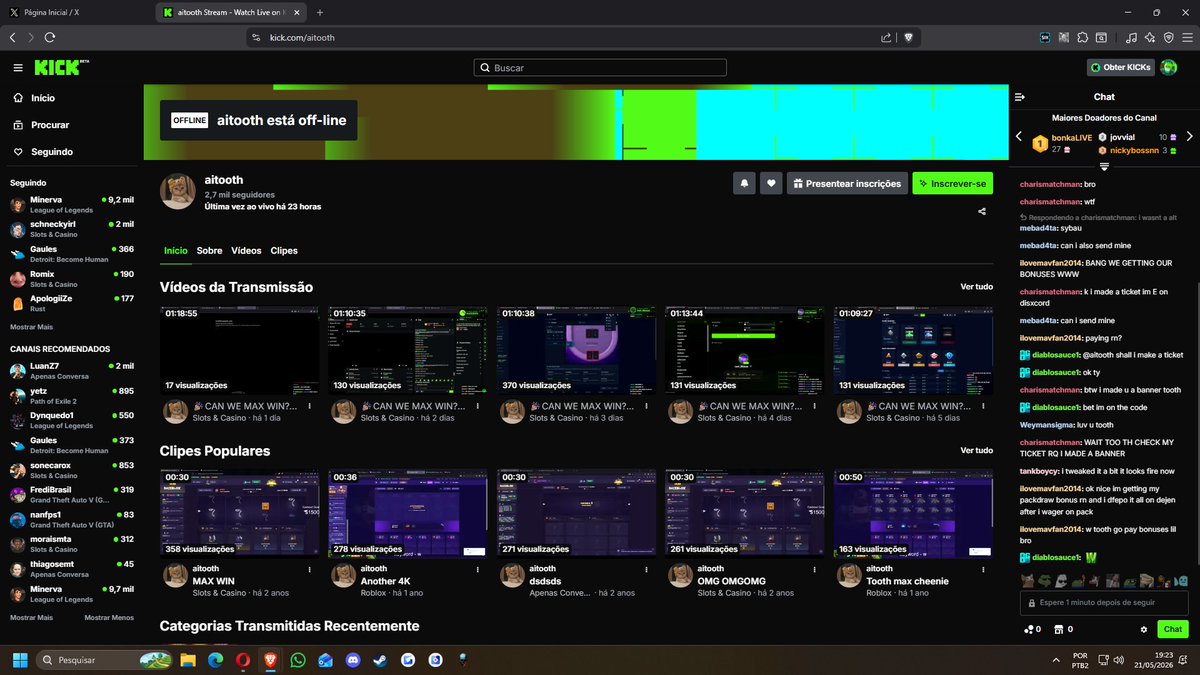Open WhatsApp from the taskbar
1200x675 pixels.
pyautogui.click(x=298, y=660)
